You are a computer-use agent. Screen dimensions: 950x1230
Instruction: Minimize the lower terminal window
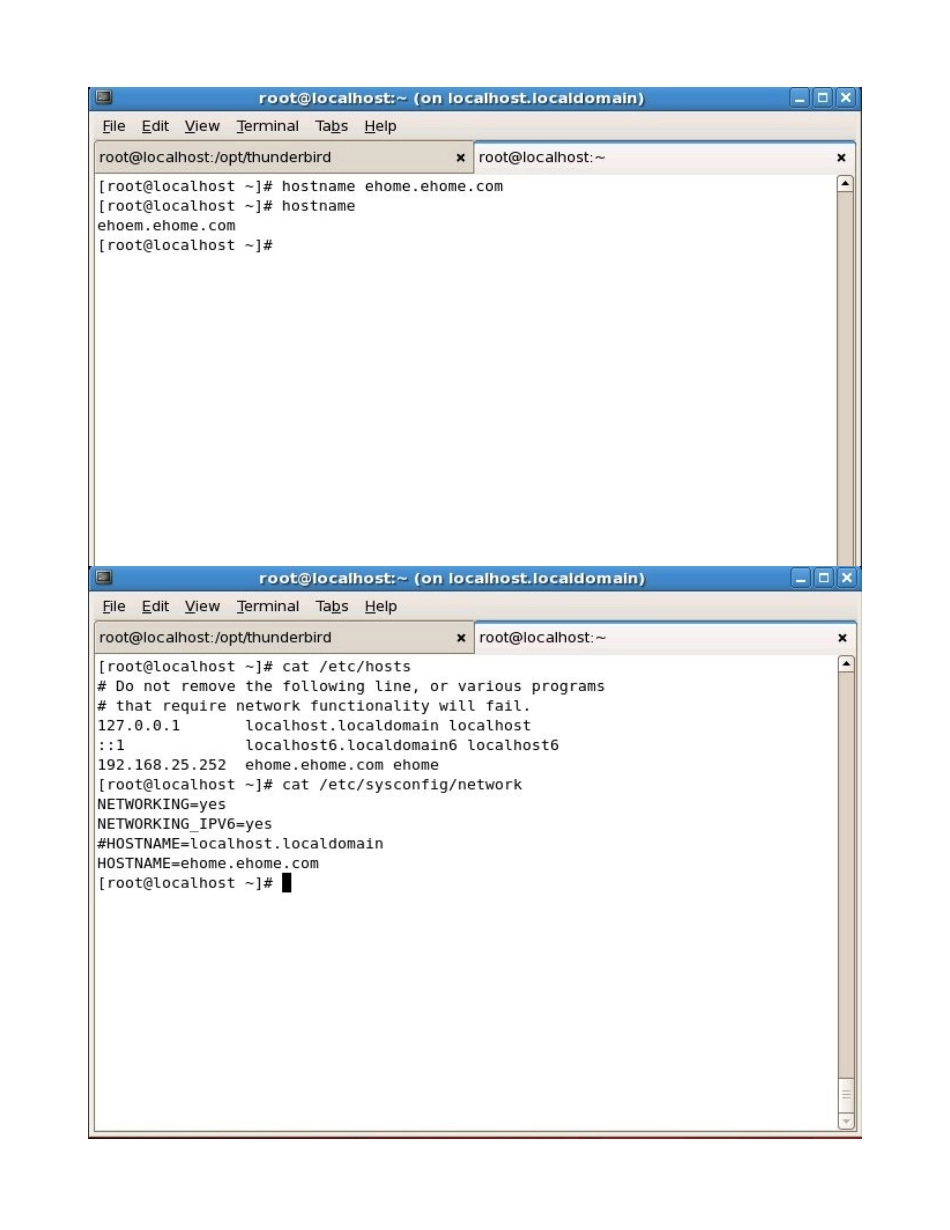pyautogui.click(x=802, y=579)
